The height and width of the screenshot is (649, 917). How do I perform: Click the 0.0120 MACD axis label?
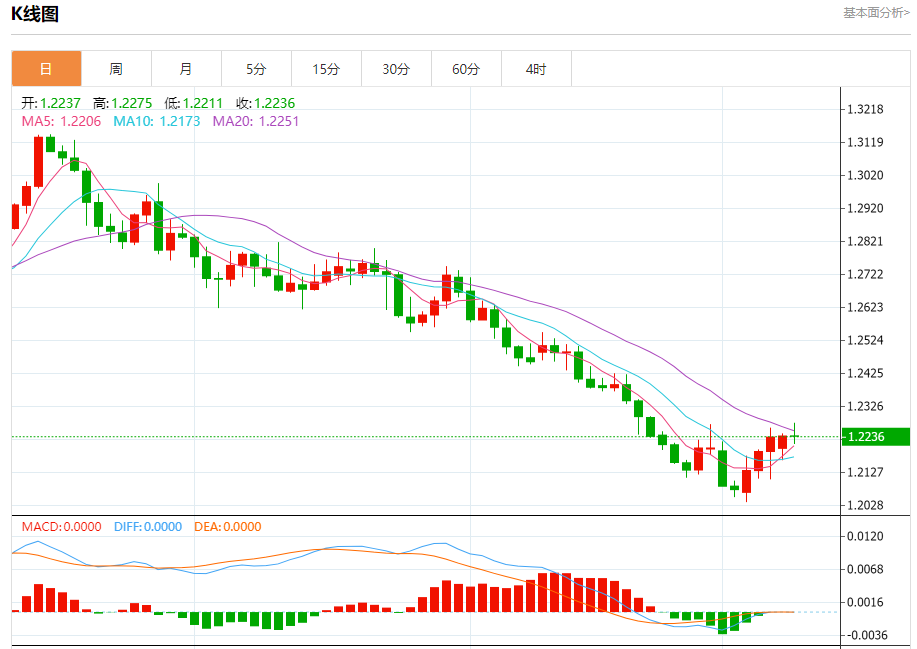pyautogui.click(x=866, y=536)
